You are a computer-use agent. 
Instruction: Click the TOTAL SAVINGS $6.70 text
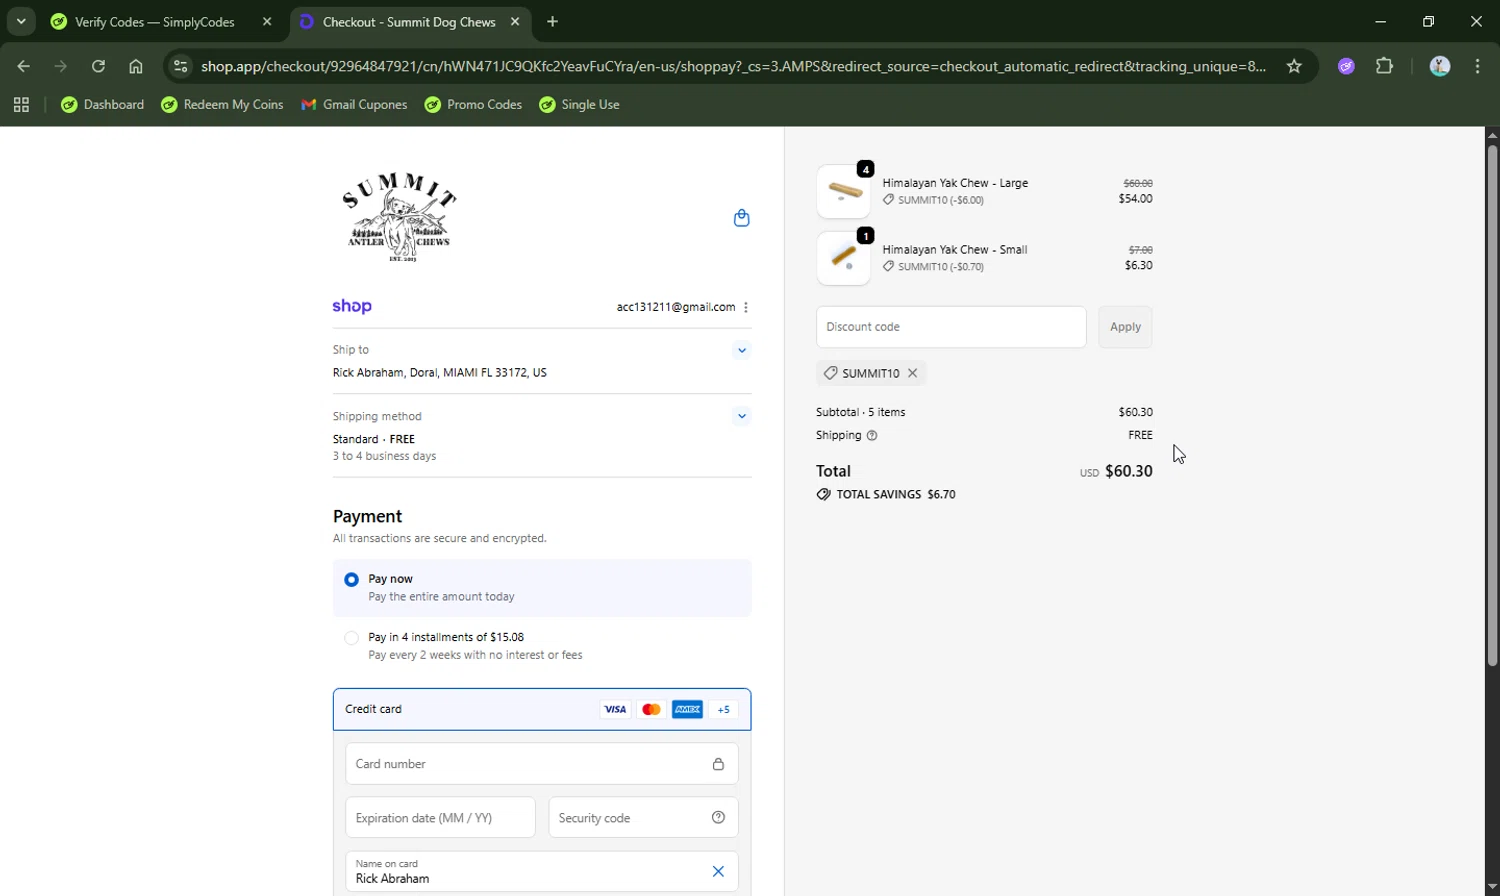coord(896,494)
